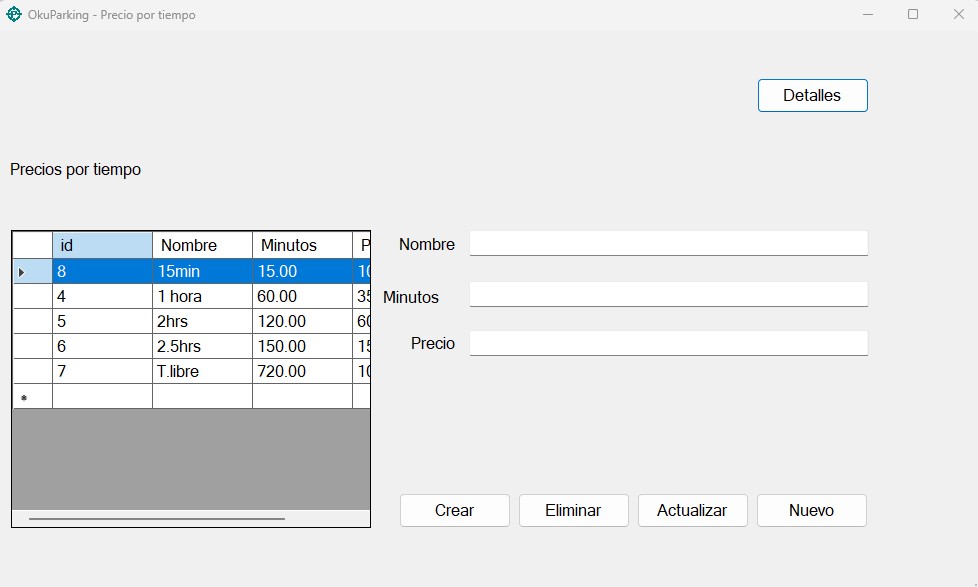Click into the Minutos input field

tap(668, 295)
